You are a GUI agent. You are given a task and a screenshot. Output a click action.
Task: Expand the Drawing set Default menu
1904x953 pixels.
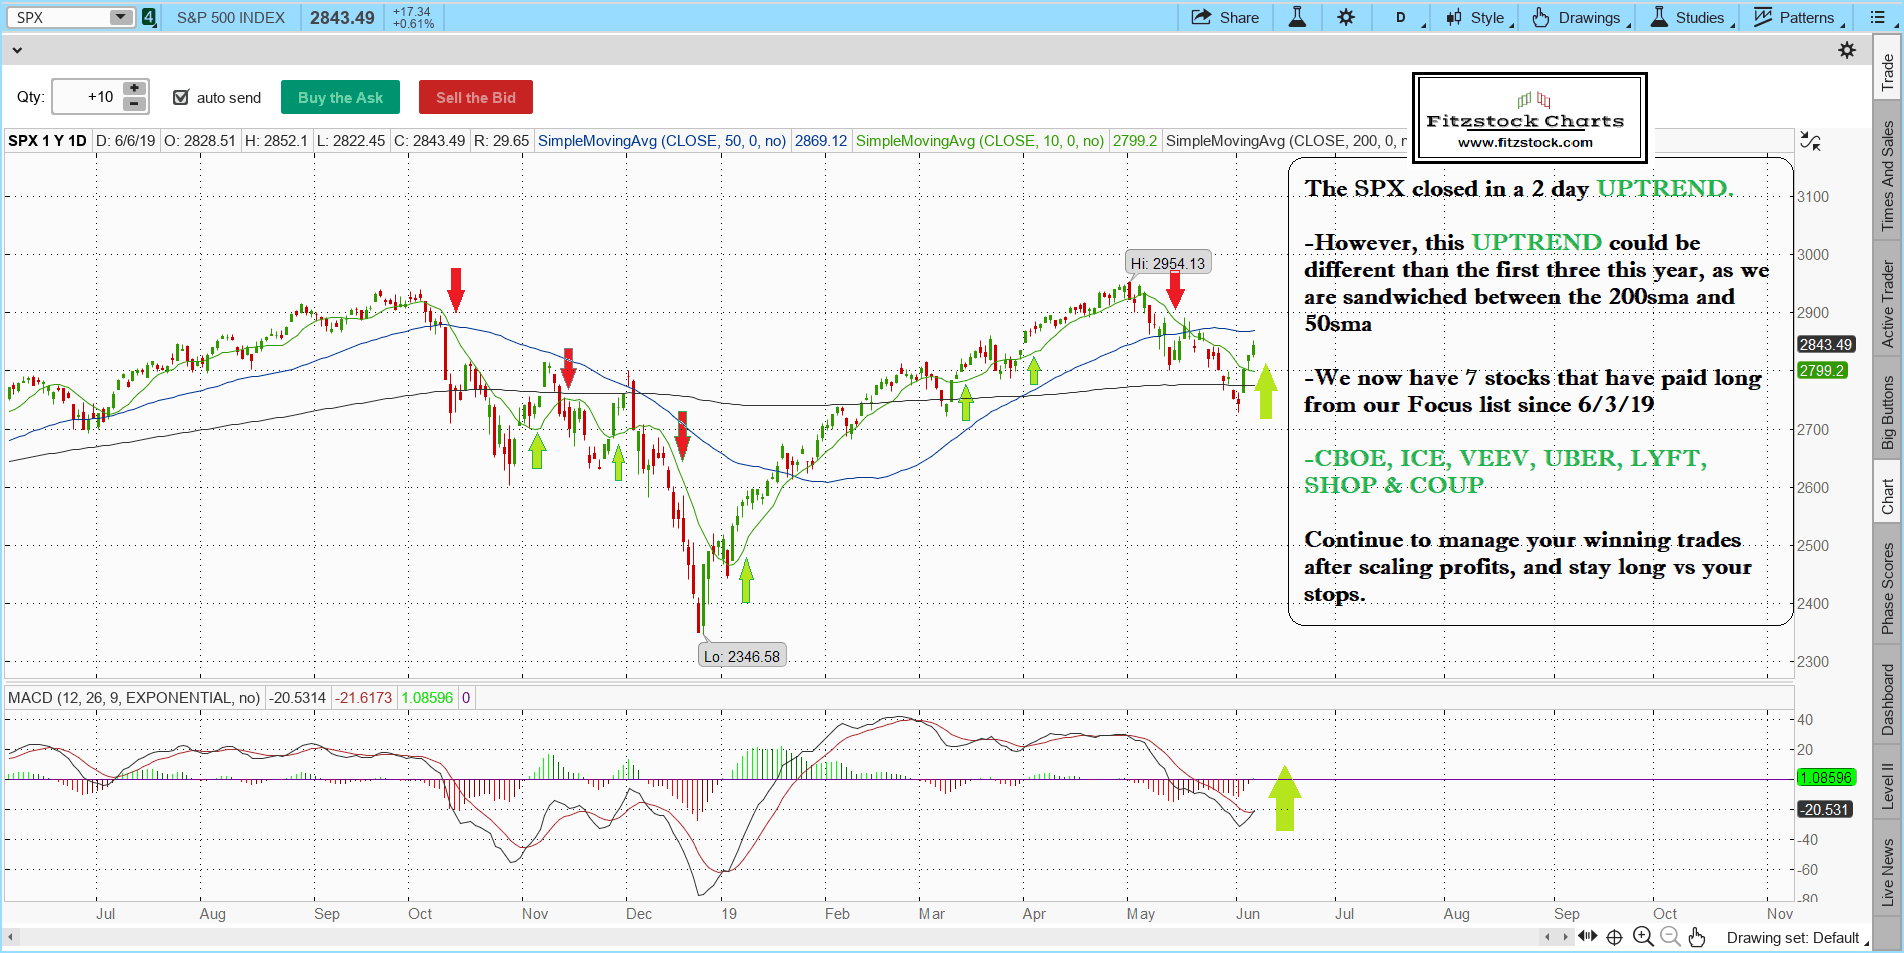tap(1797, 938)
